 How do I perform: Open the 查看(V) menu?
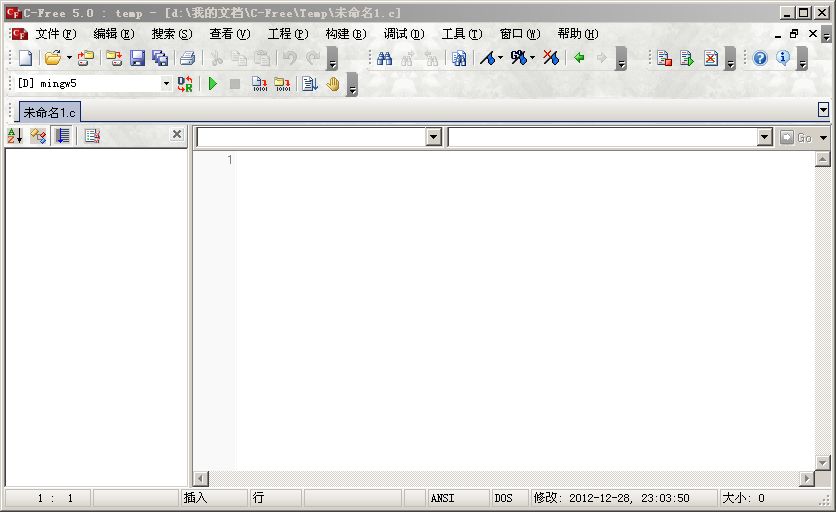pyautogui.click(x=230, y=34)
